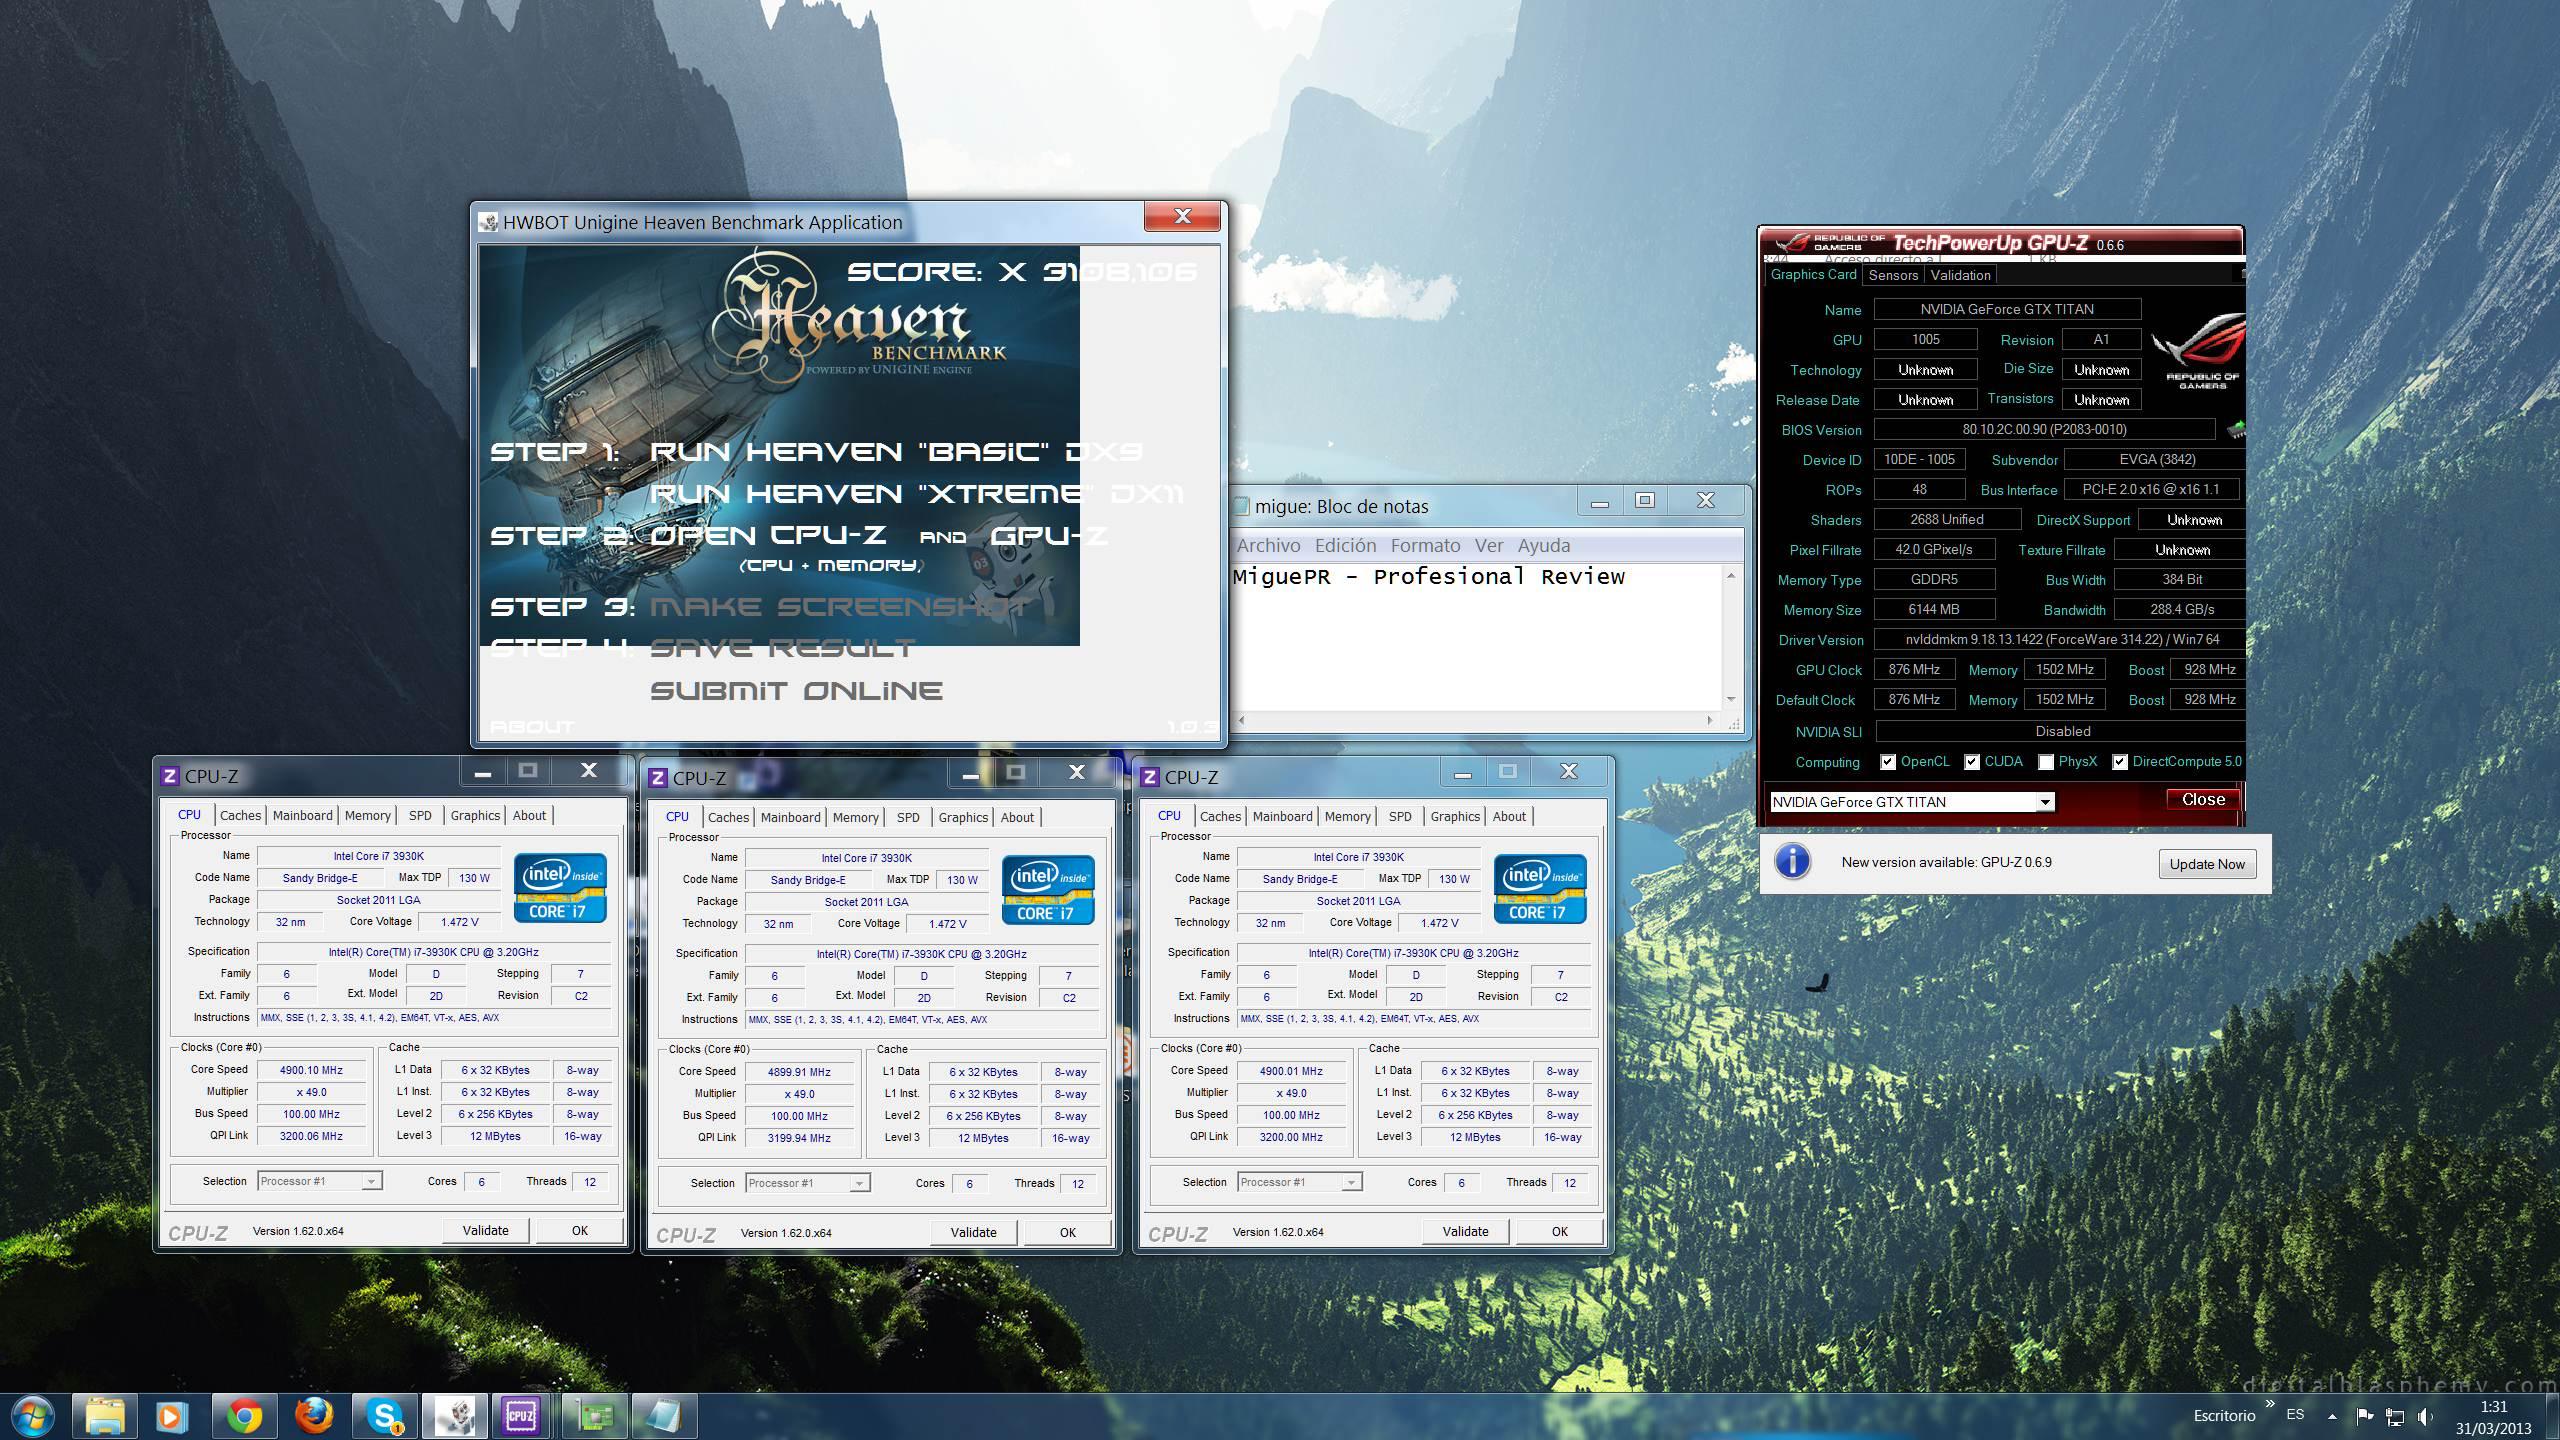This screenshot has width=2560, height=1440.
Task: Open Processor #1 selection in middle CPU-Z
Action: 807,1183
